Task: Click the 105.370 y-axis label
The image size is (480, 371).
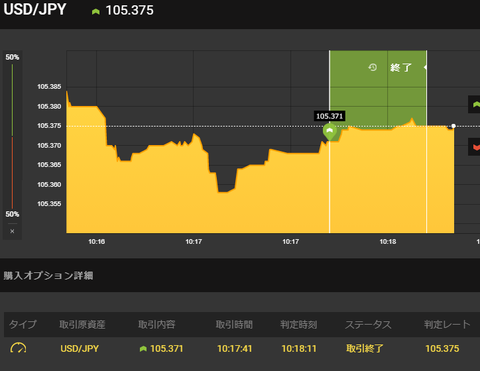Action: click(x=49, y=145)
